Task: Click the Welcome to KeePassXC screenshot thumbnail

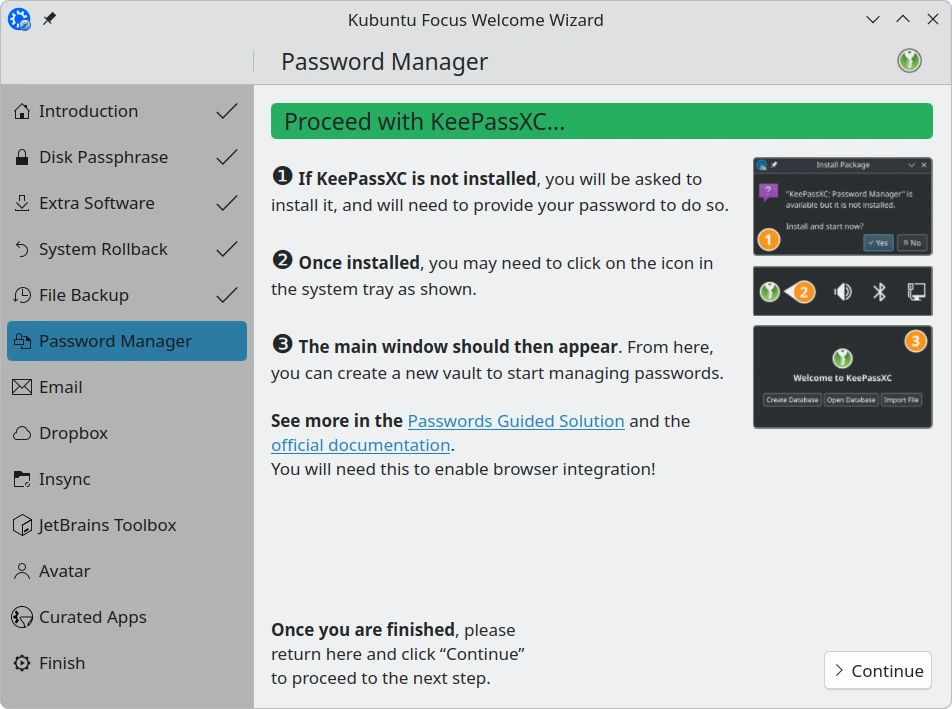Action: pos(843,377)
